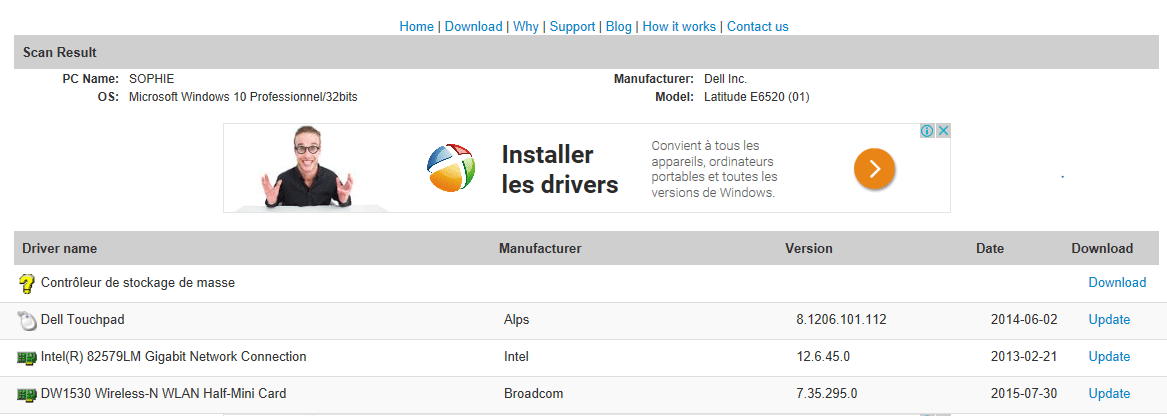Click the model value Latitude E6520 (01)
Screen dimensions: 1167x416
[x=757, y=97]
